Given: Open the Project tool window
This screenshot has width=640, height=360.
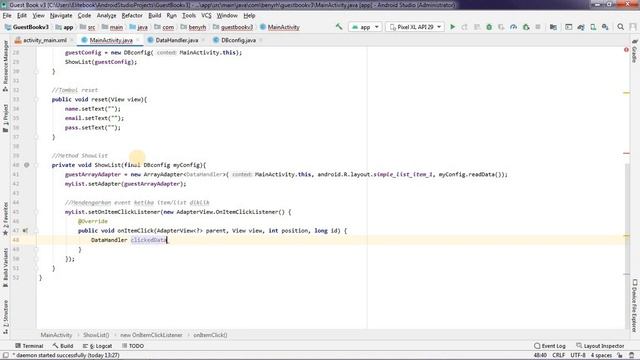Looking at the screenshot, I should 5,118.
